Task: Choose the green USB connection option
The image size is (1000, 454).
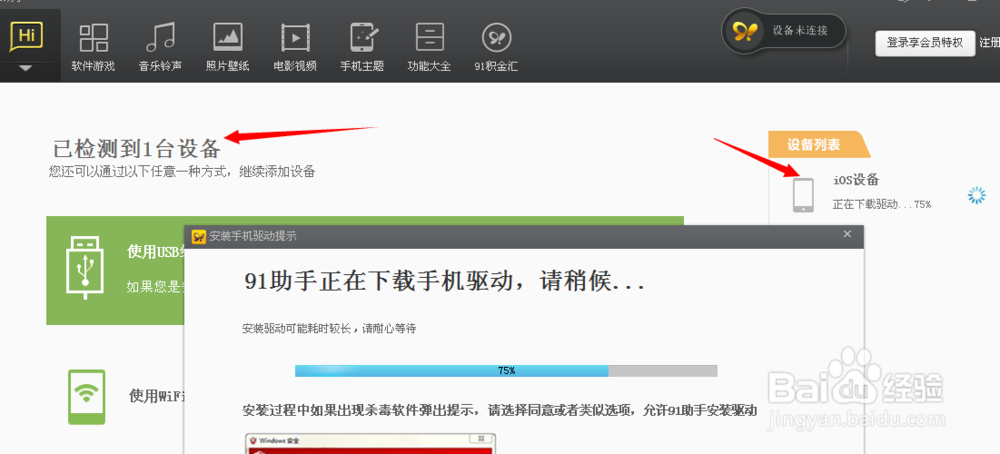Action: tap(115, 270)
